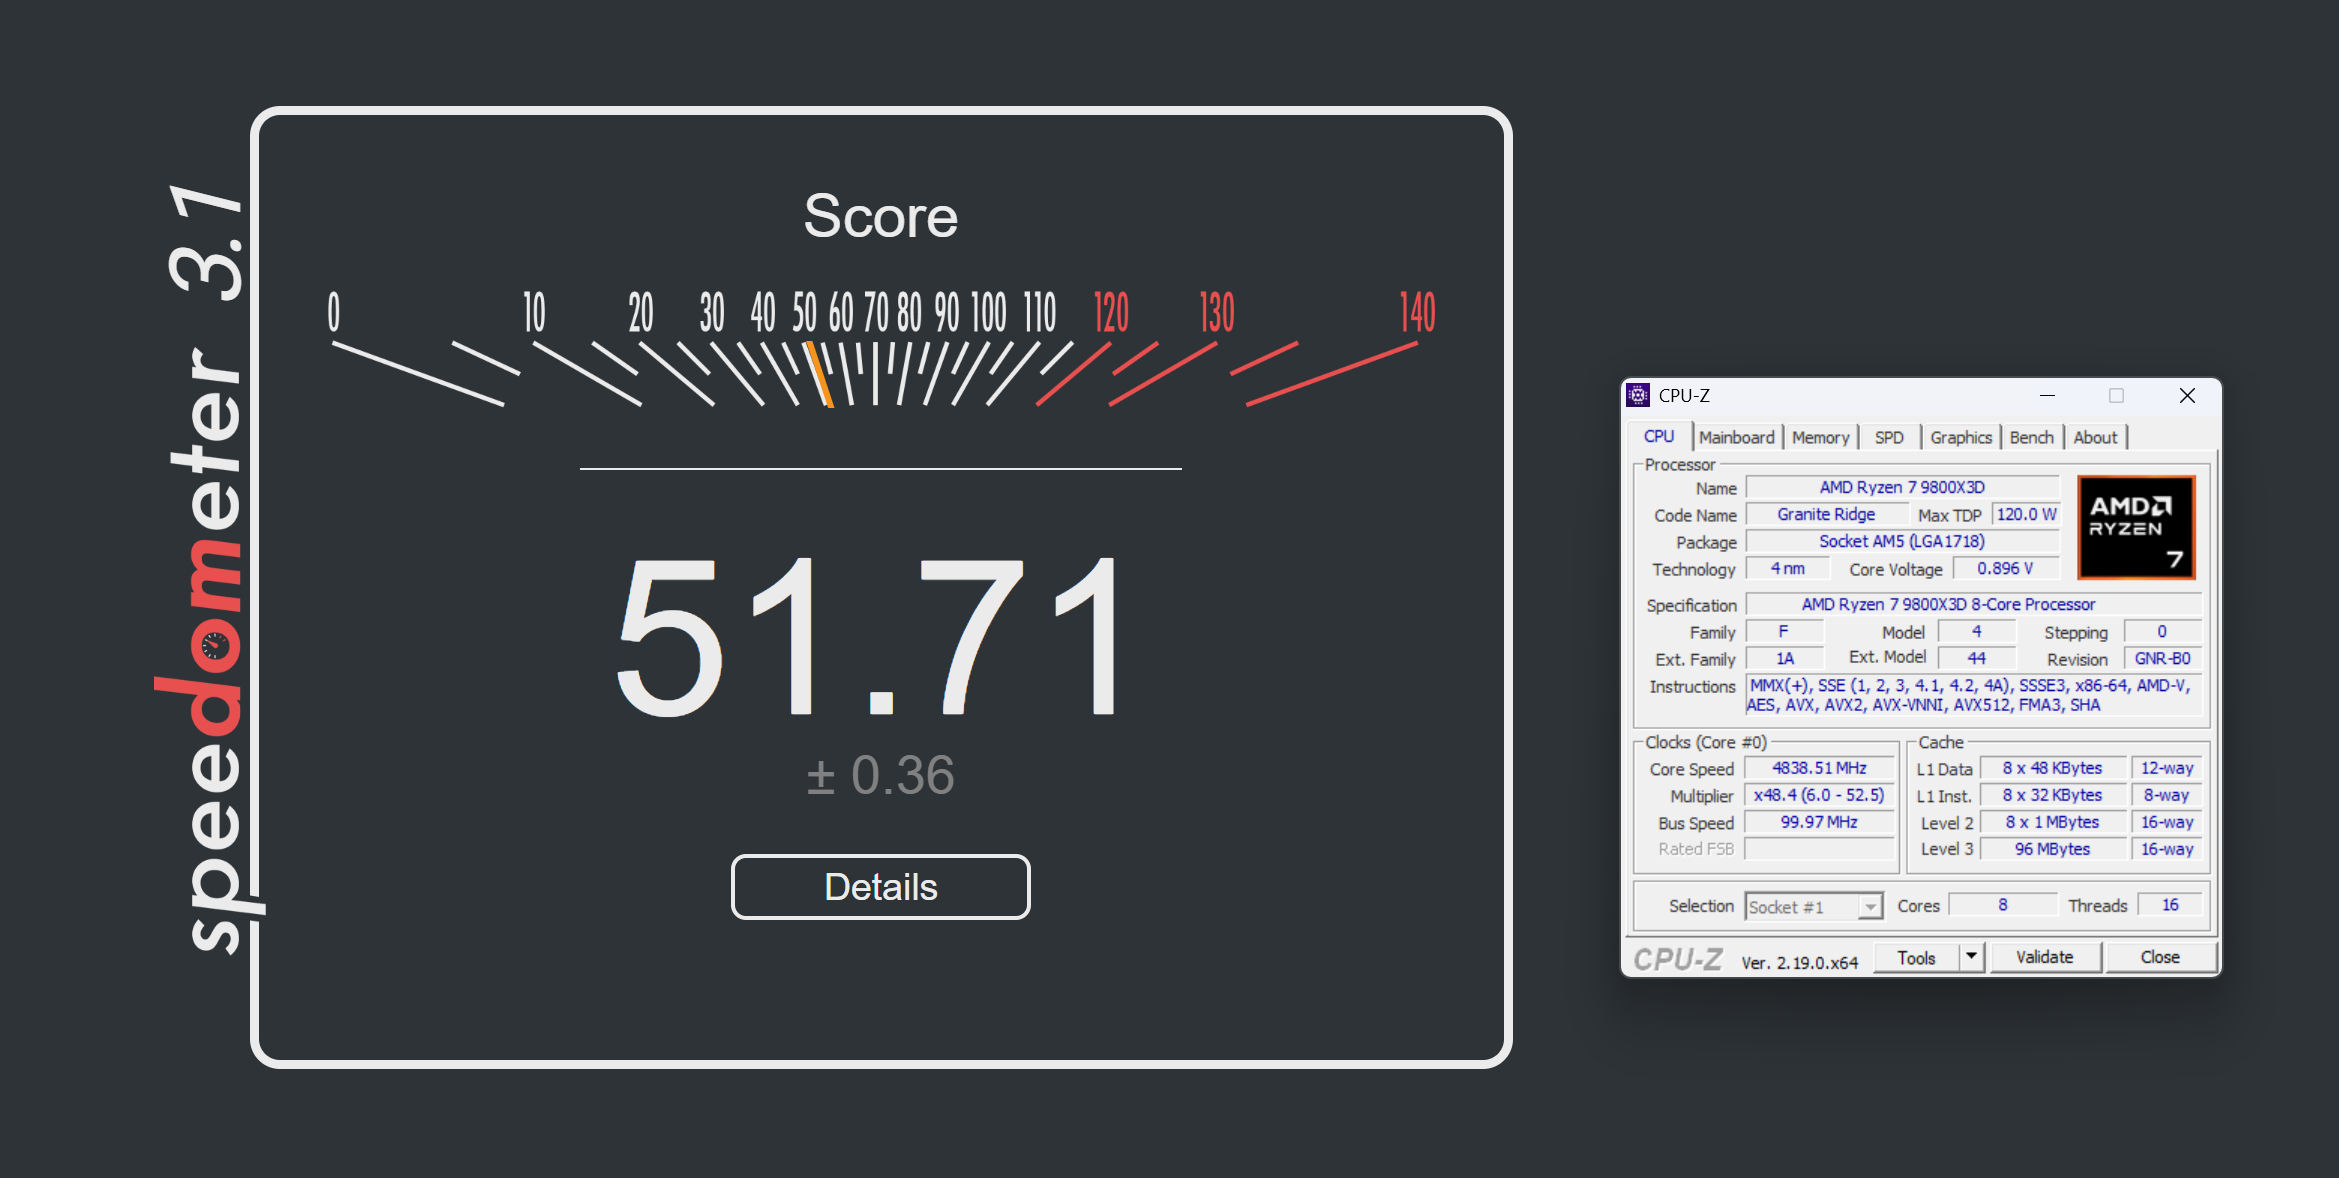Click the Ext. Model value 44

(x=1976, y=658)
